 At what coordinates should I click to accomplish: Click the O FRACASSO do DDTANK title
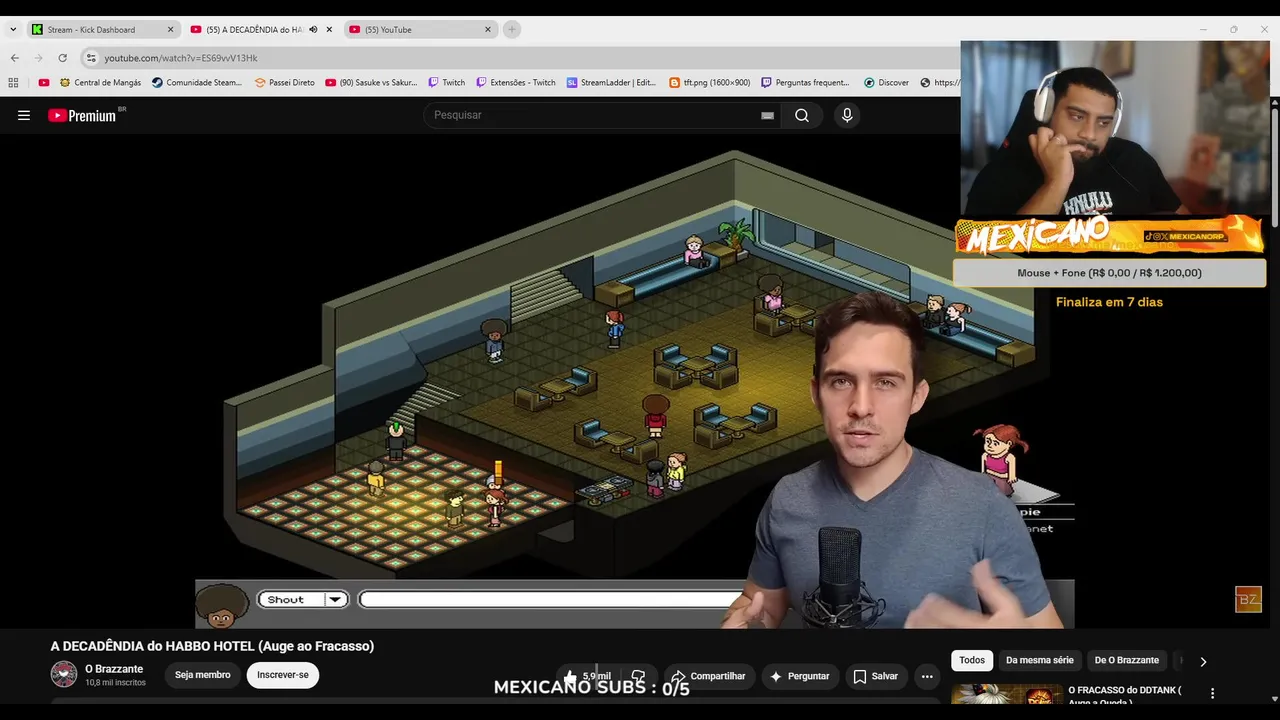coord(1125,696)
